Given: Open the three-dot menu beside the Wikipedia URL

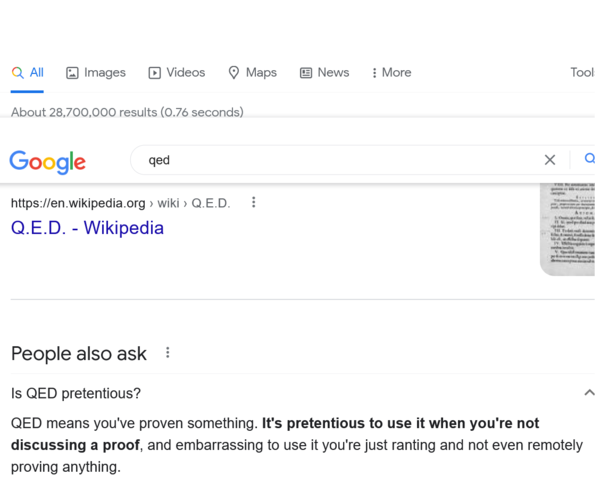Looking at the screenshot, I should pos(254,202).
